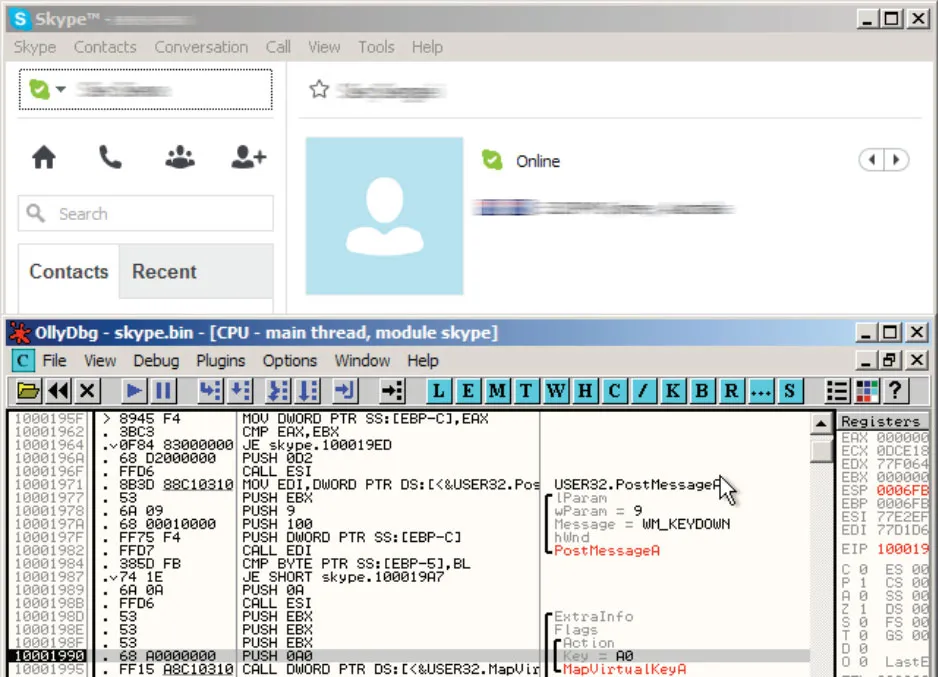Open the Skype menu in Skype window
The width and height of the screenshot is (938, 677).
coord(35,47)
